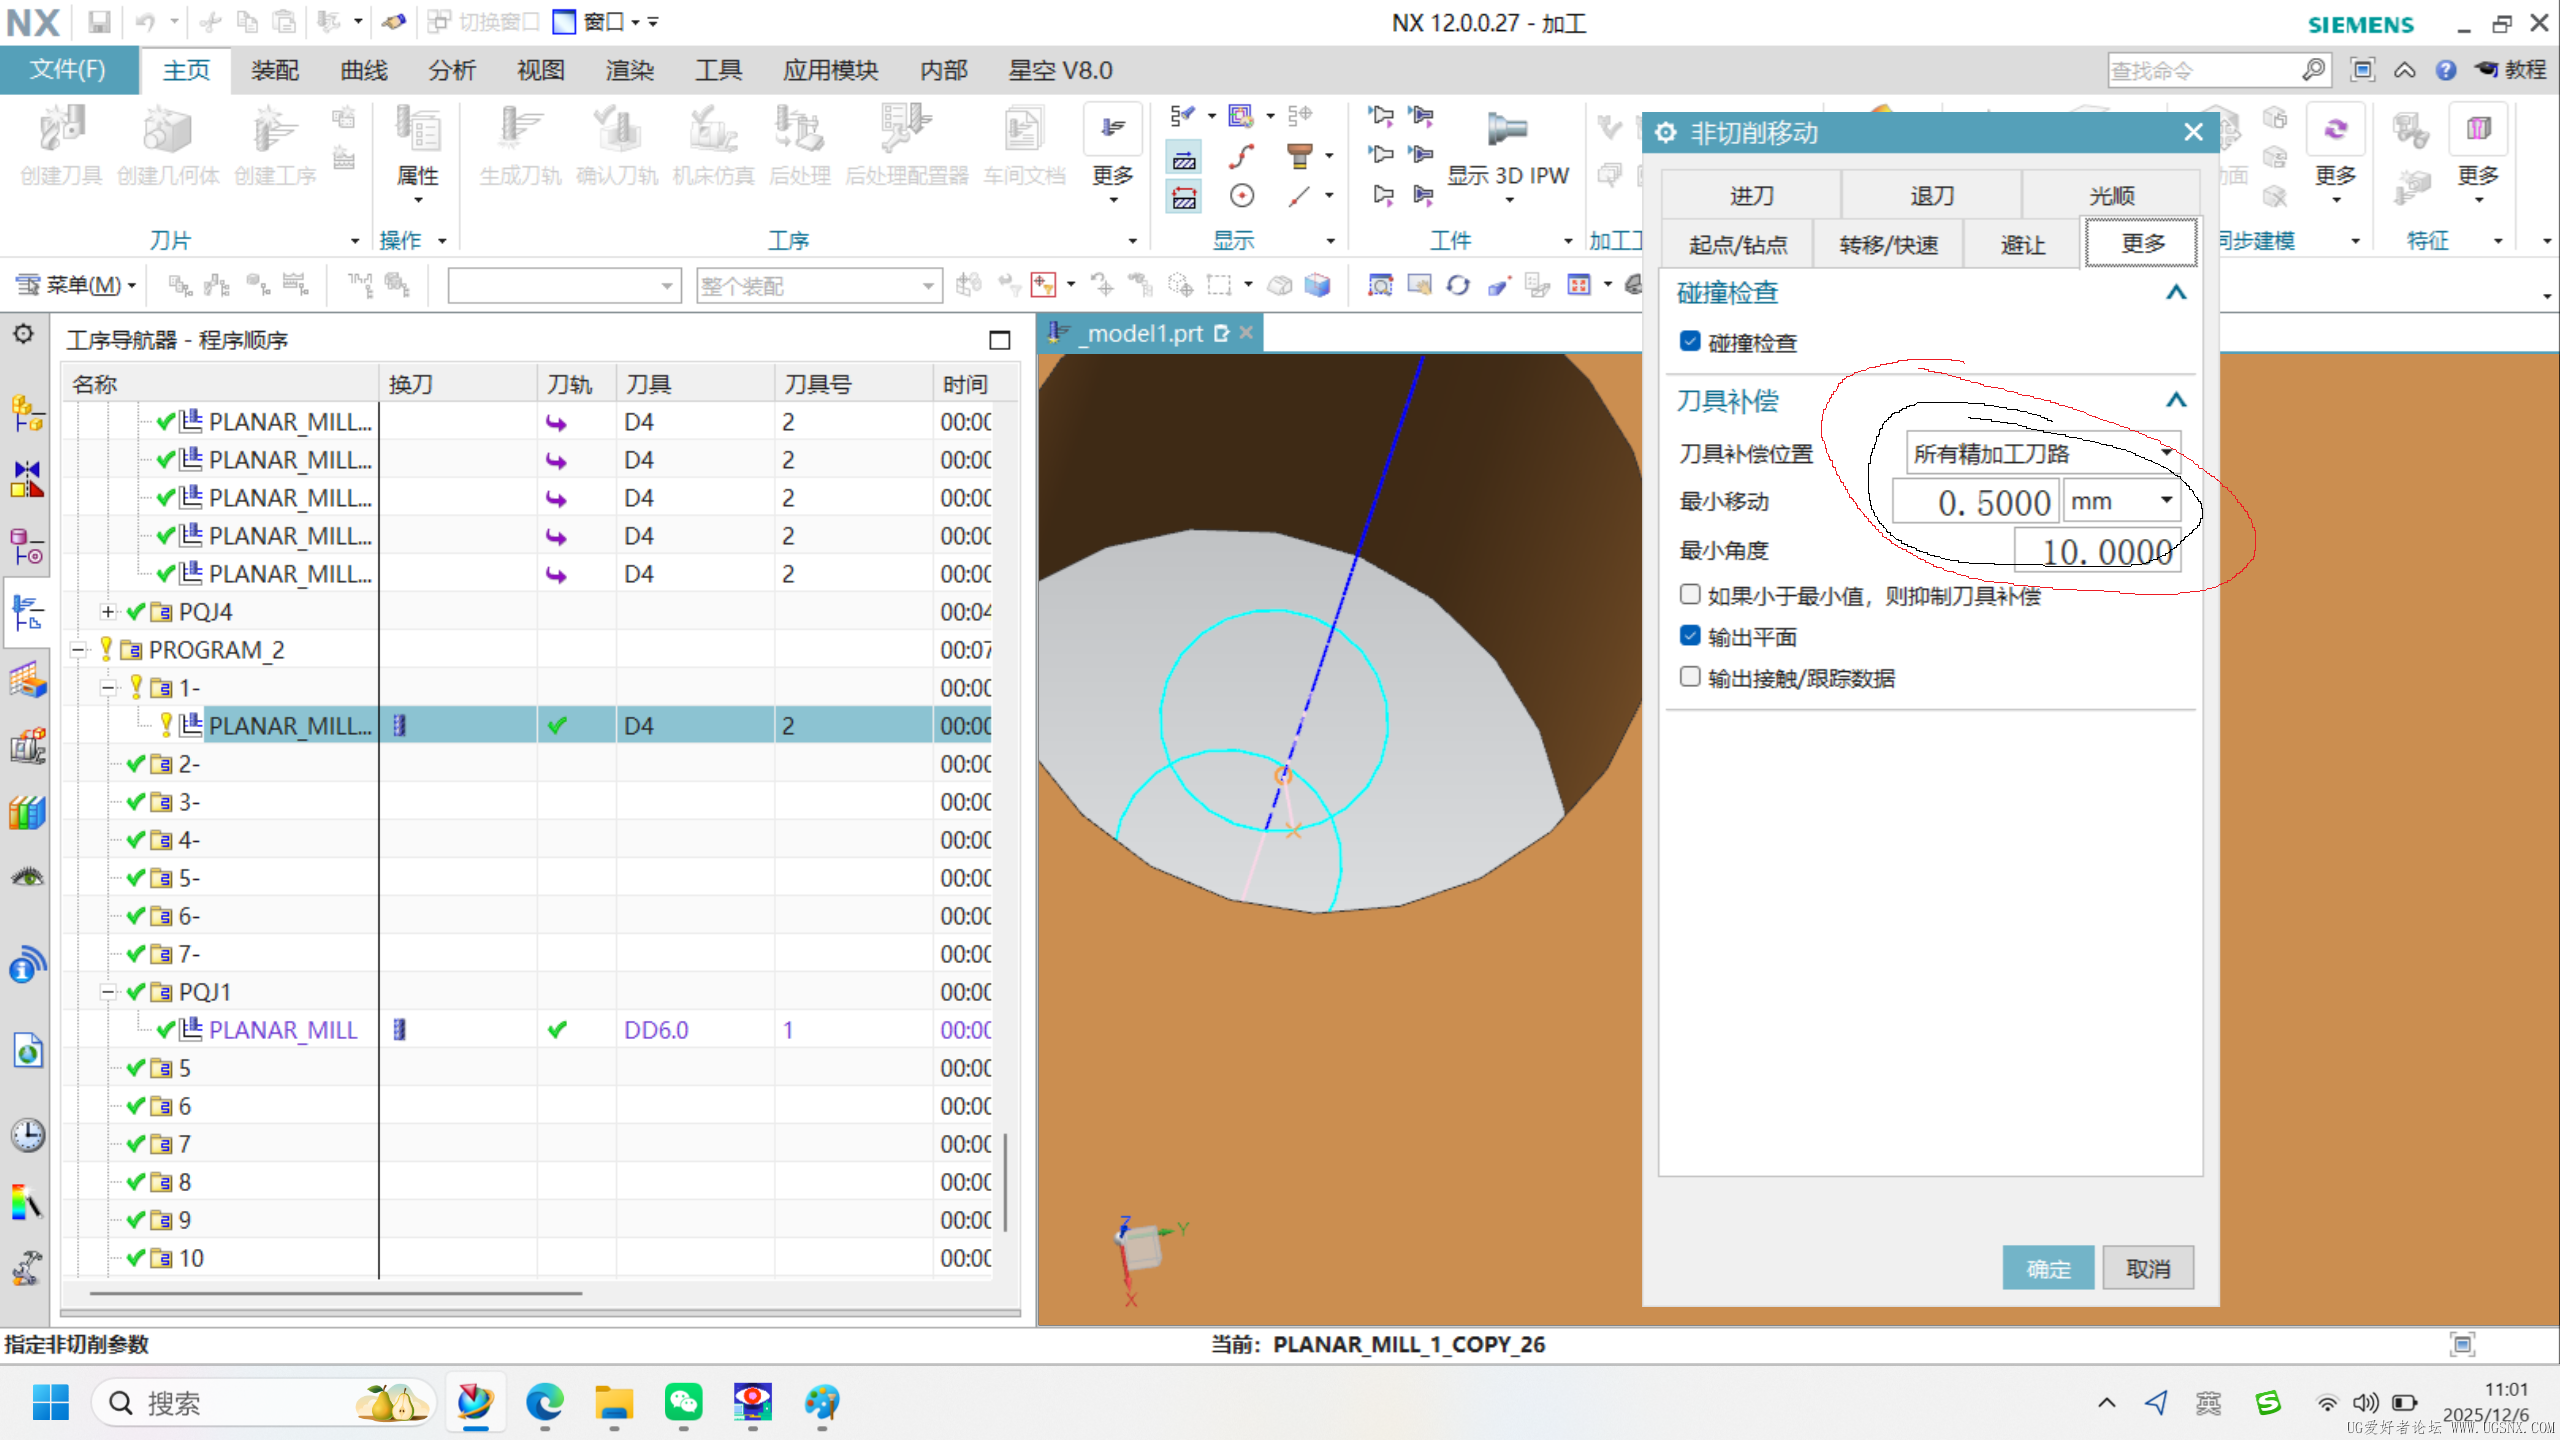This screenshot has height=1440, width=2560.
Task: Enable 如果小于最小值，则抑制刀具补偿 option
Action: 1690,594
